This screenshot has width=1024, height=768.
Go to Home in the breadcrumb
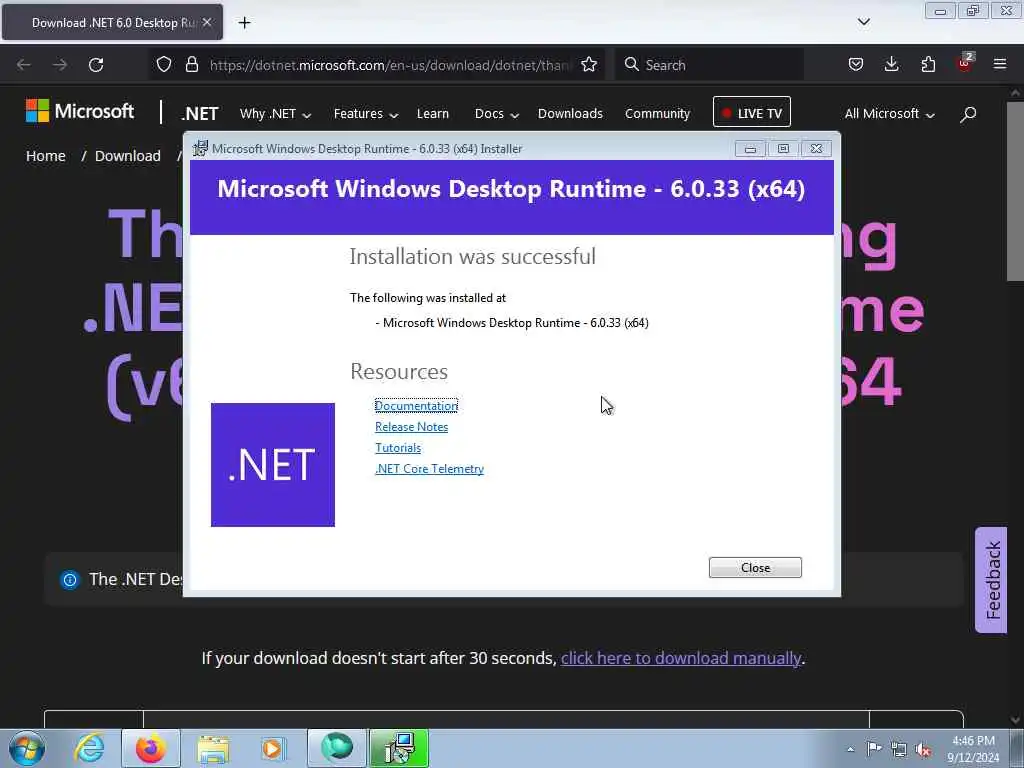click(46, 156)
